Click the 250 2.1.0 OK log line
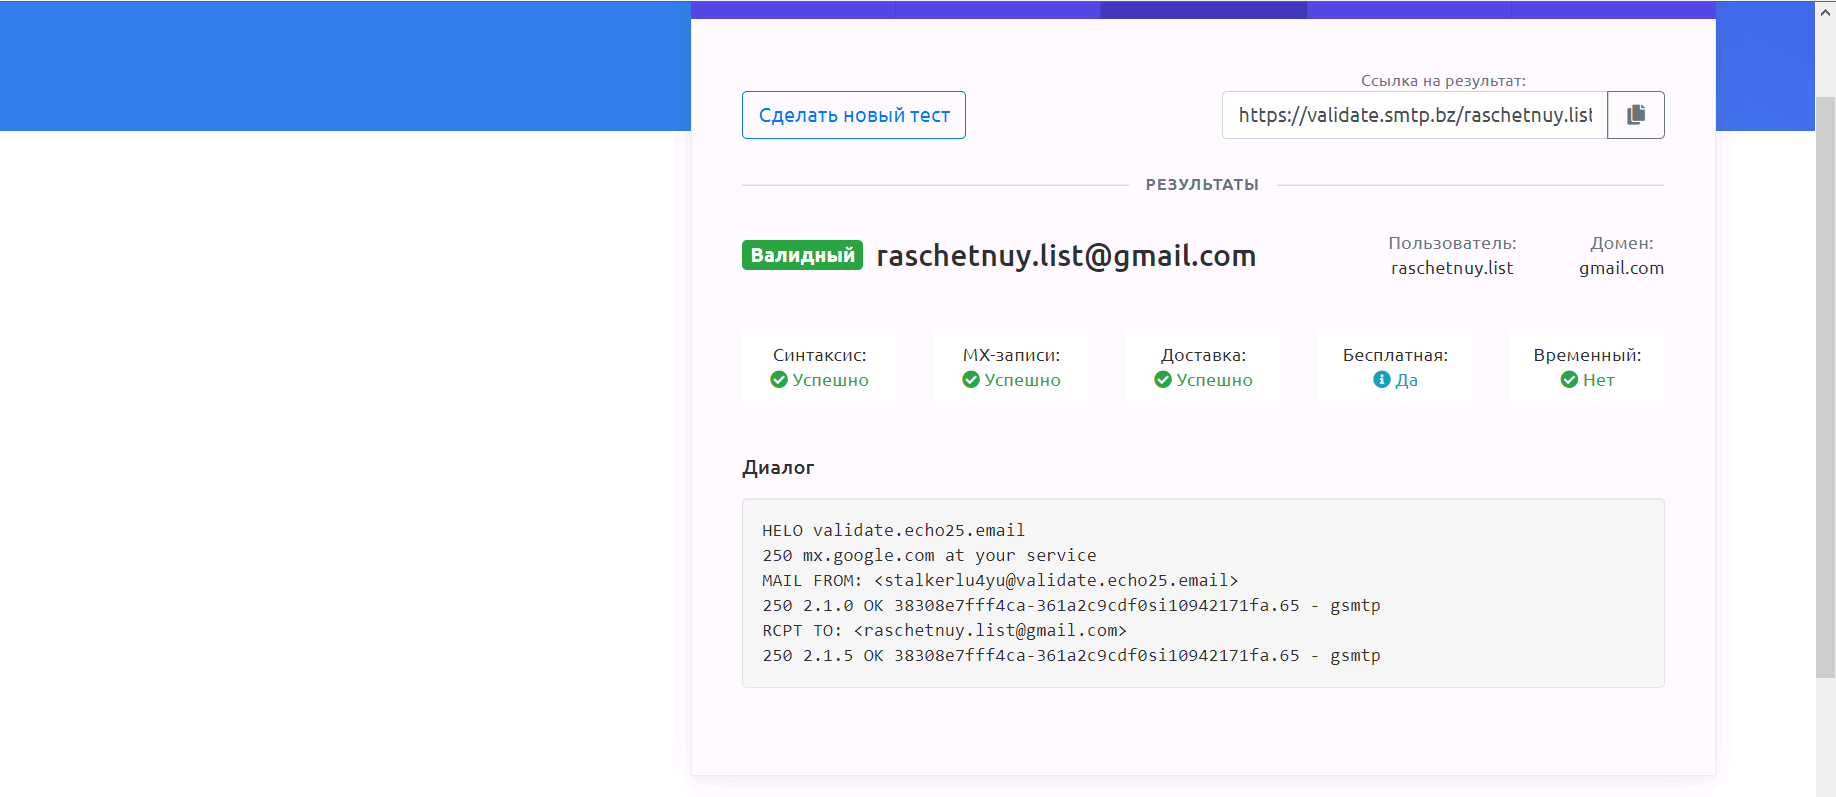The width and height of the screenshot is (1836, 797). [x=1071, y=605]
